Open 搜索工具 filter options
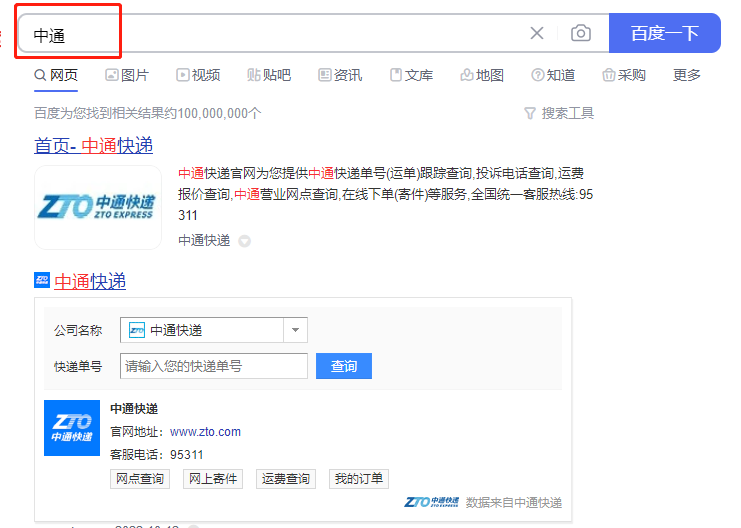 (559, 113)
